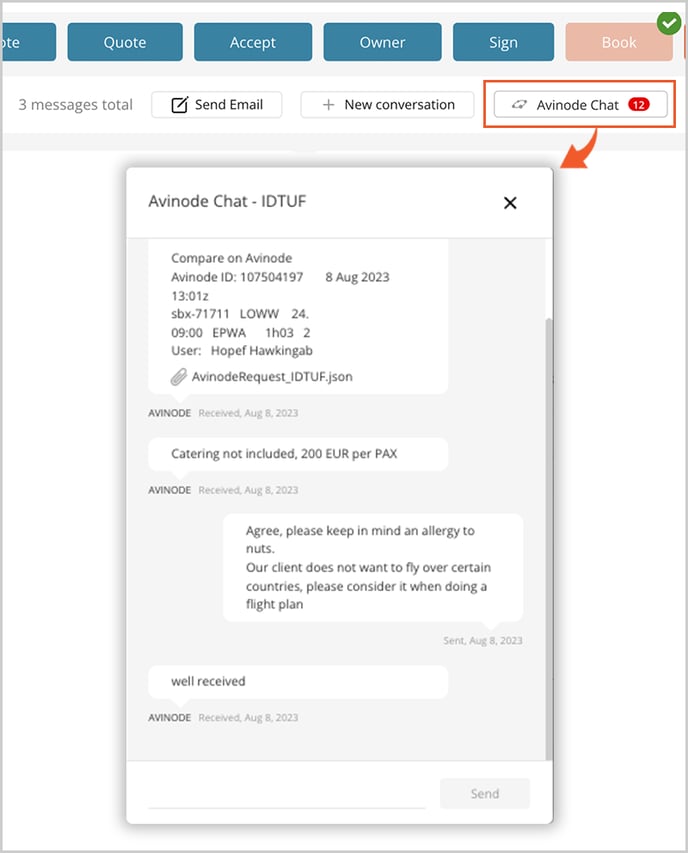Viewport: 688px width, 853px height.
Task: Click the paperclip attachment icon
Action: click(178, 376)
